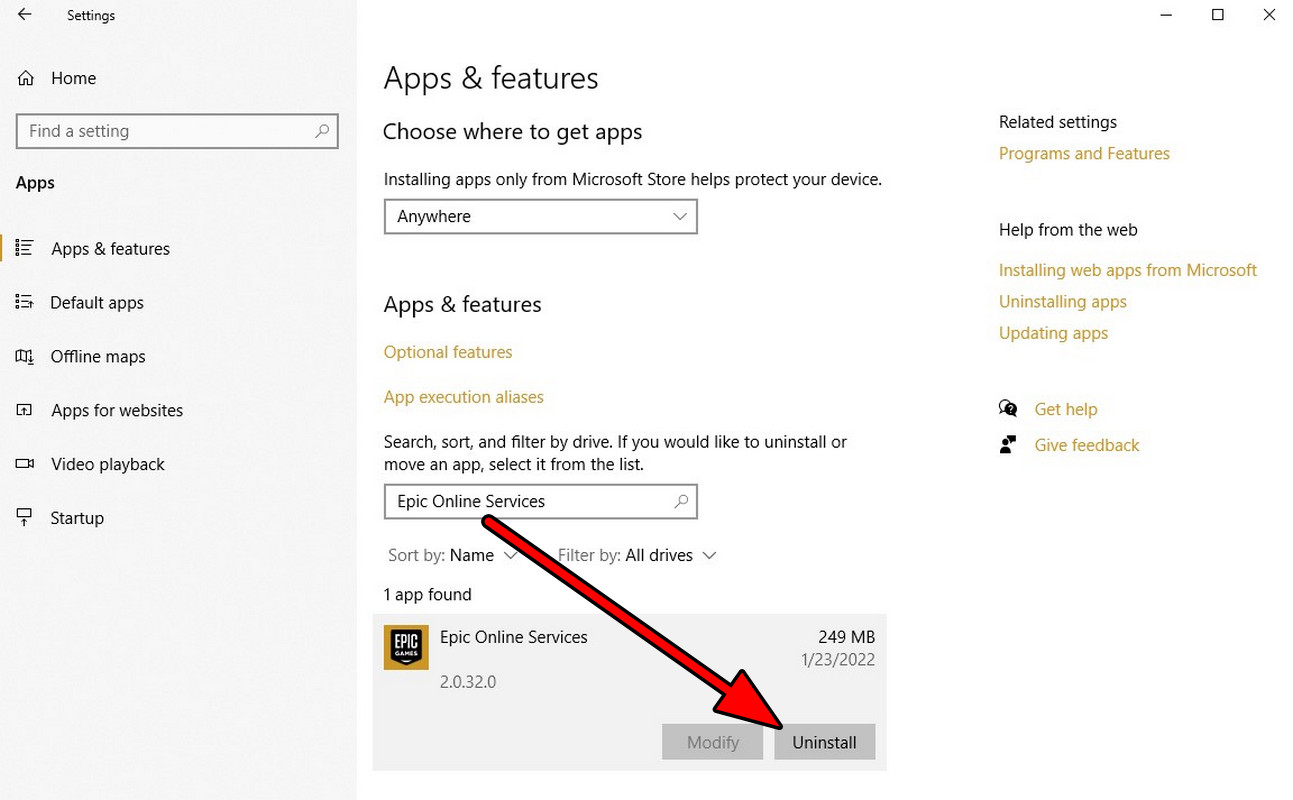Click the Get help headset icon
The width and height of the screenshot is (1293, 800).
(x=1008, y=408)
